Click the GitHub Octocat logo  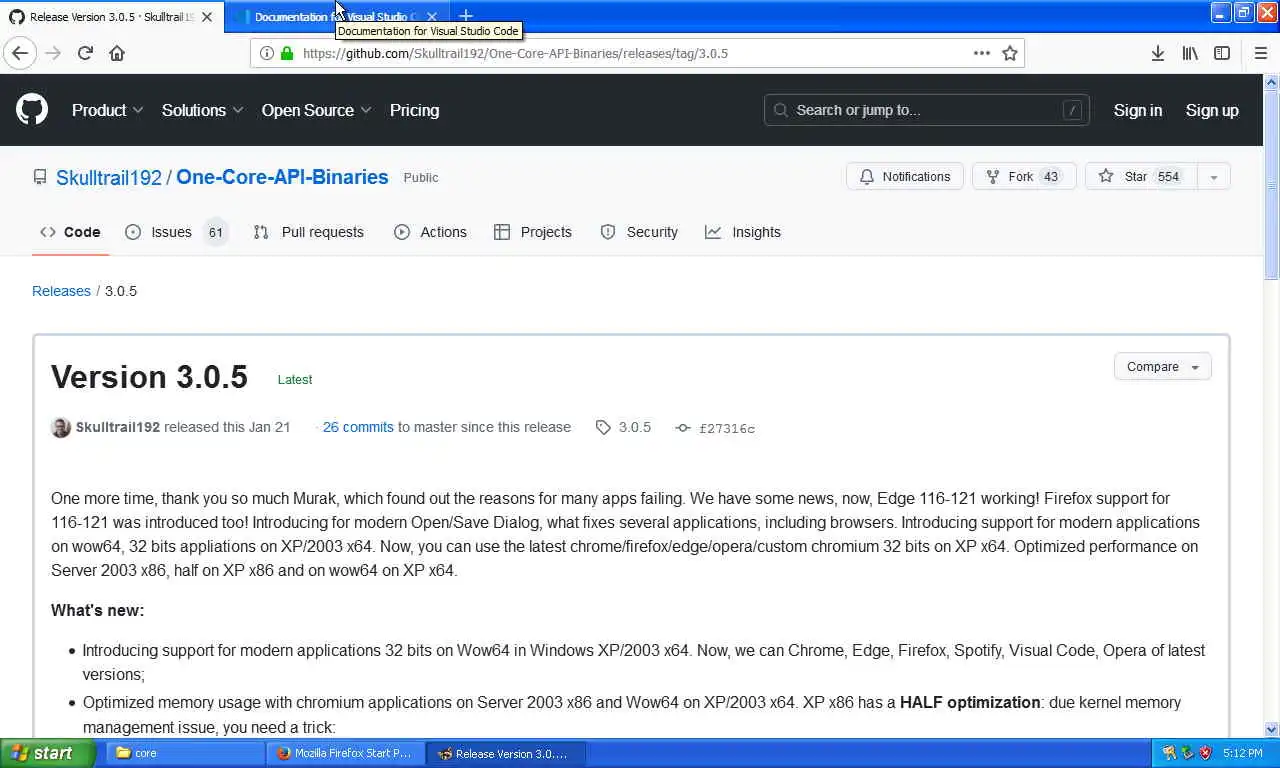[32, 110]
